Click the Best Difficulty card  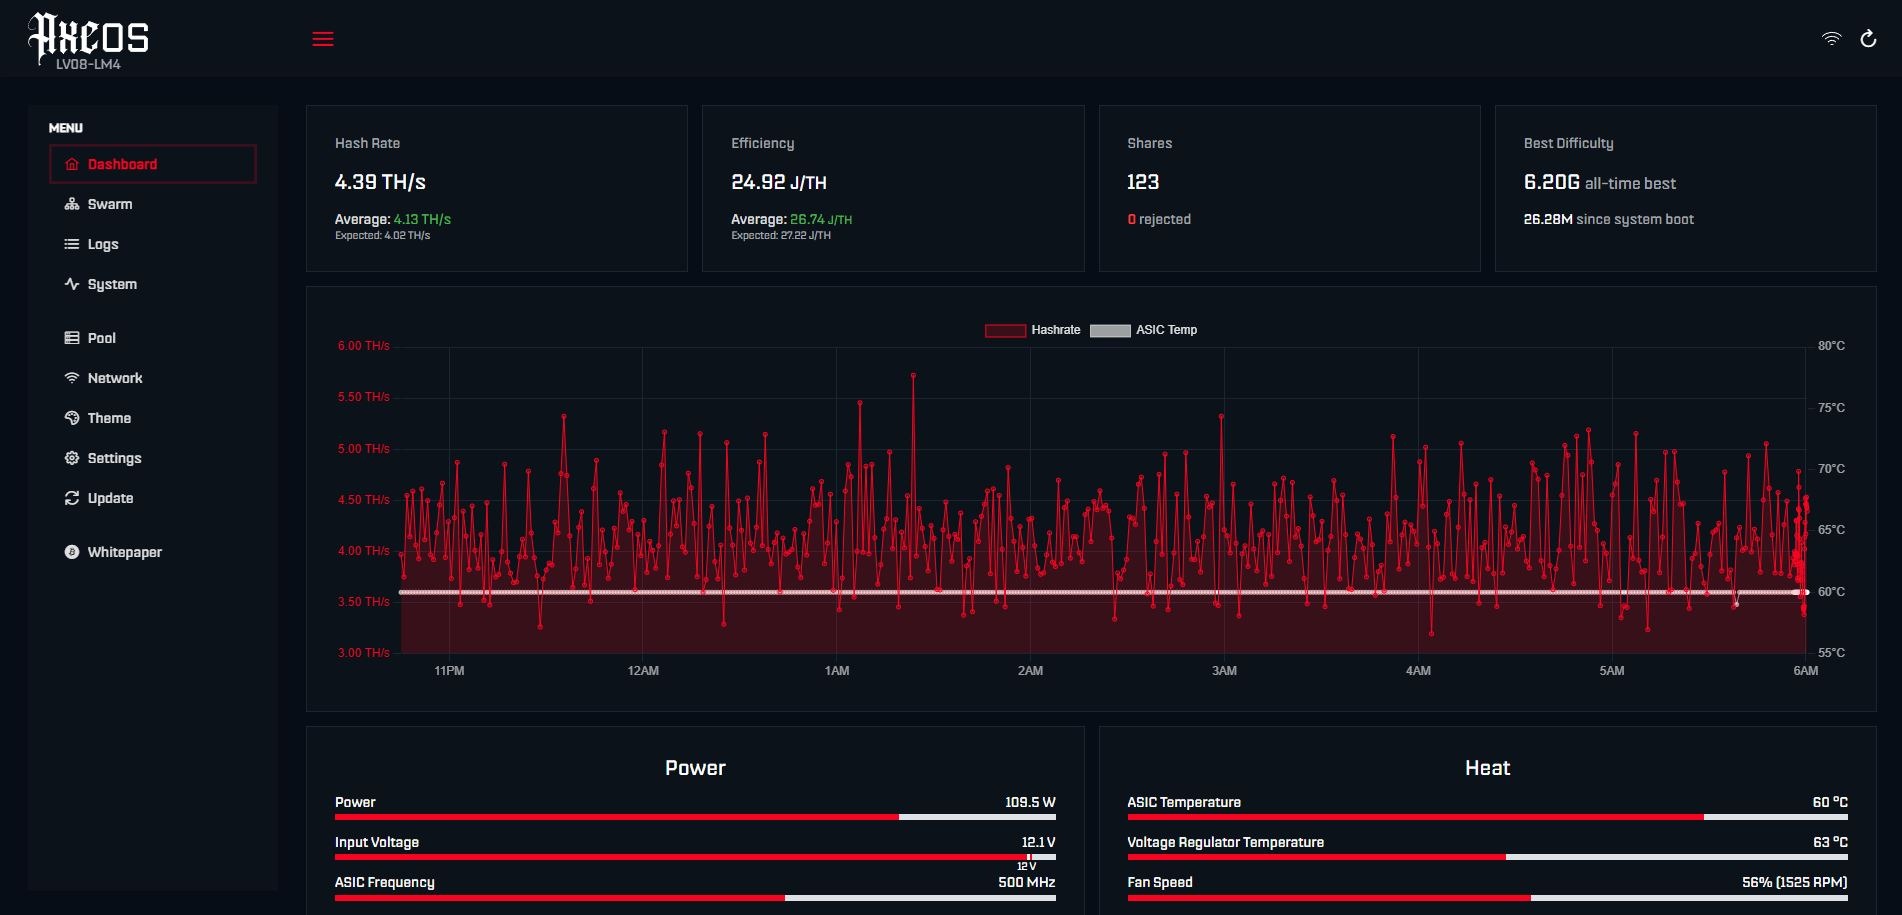(x=1685, y=188)
